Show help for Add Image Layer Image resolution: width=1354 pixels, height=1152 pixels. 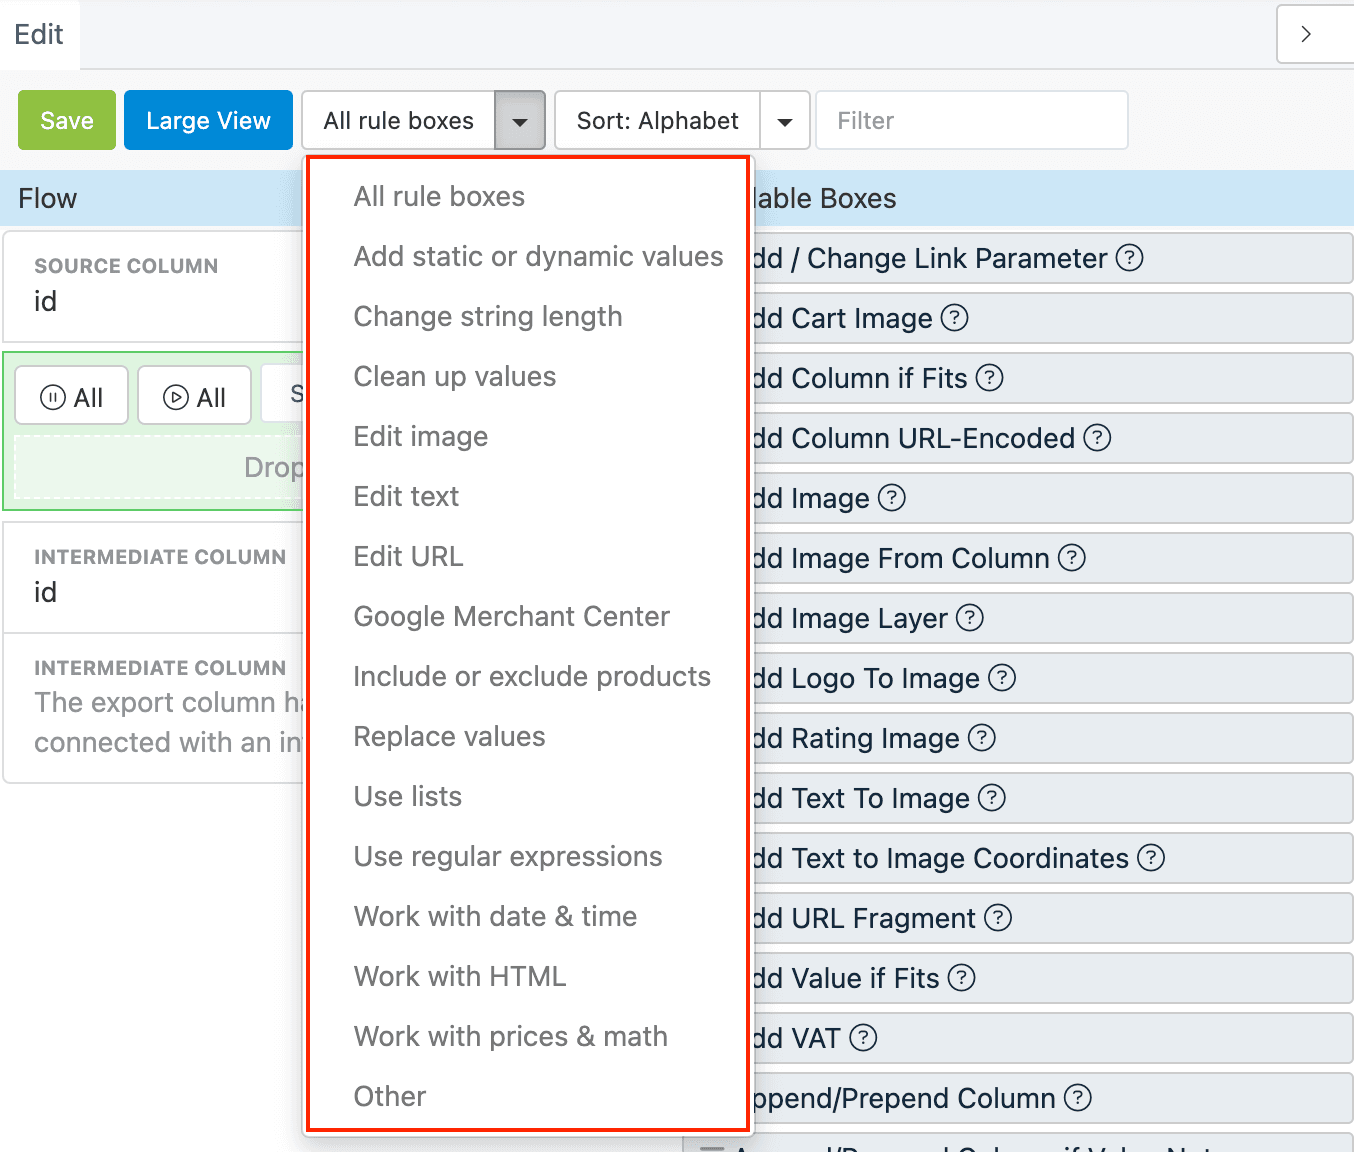[x=969, y=618]
